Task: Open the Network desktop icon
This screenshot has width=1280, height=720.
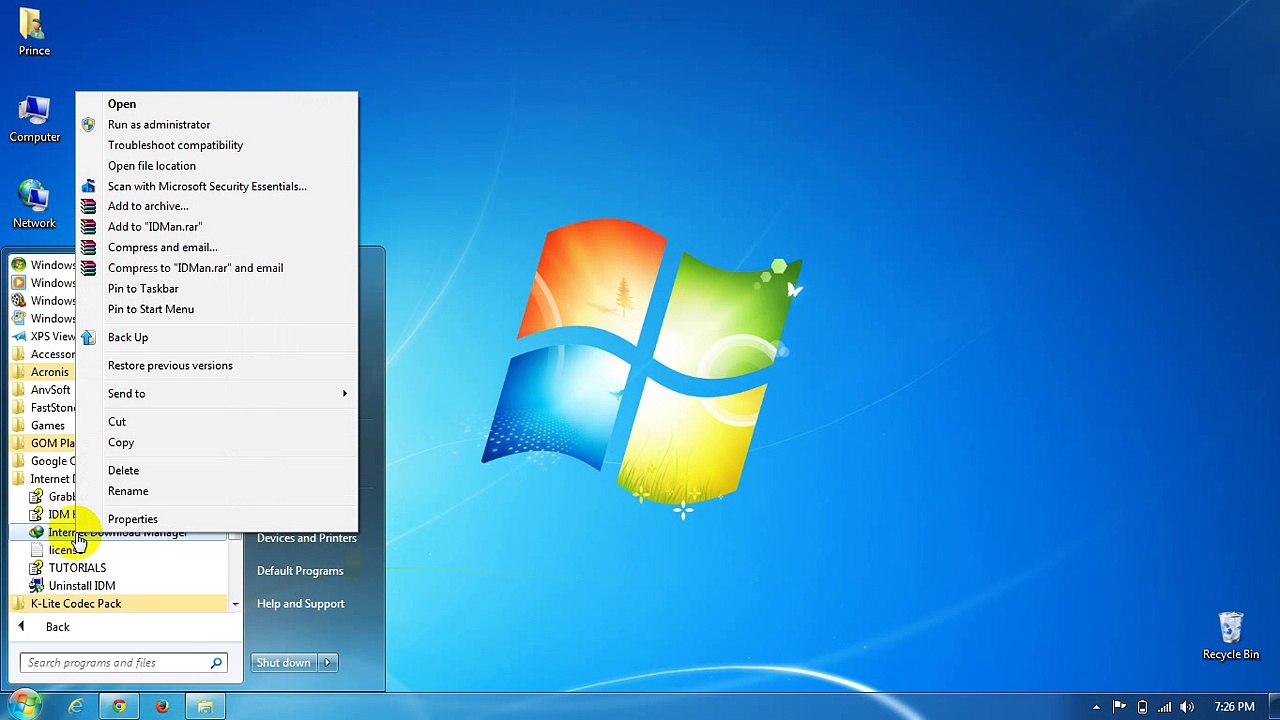Action: coord(34,205)
